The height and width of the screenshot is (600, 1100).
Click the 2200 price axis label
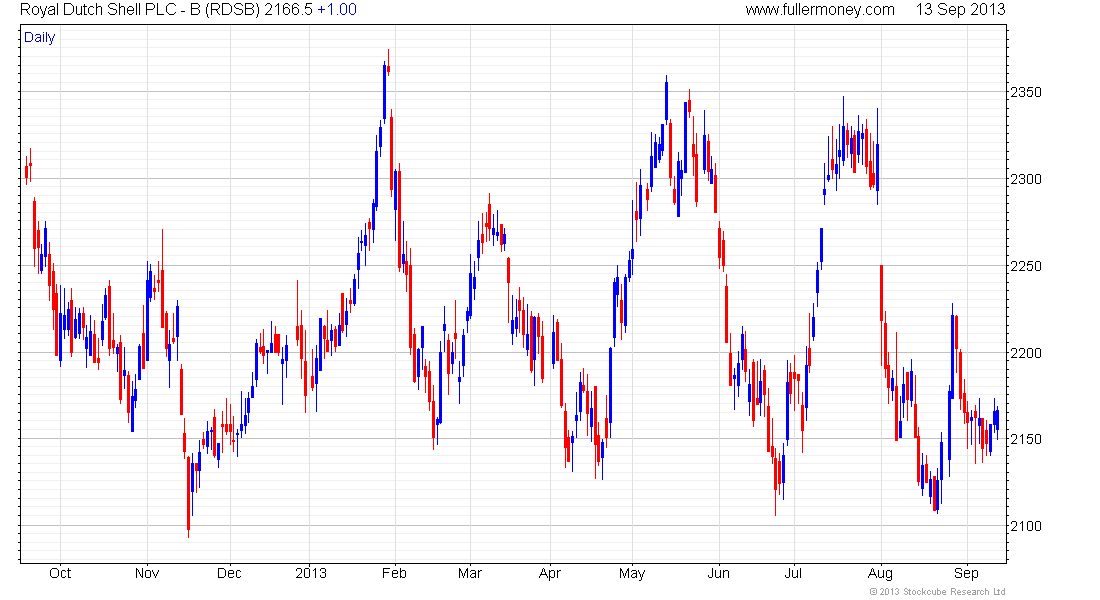pos(1026,354)
